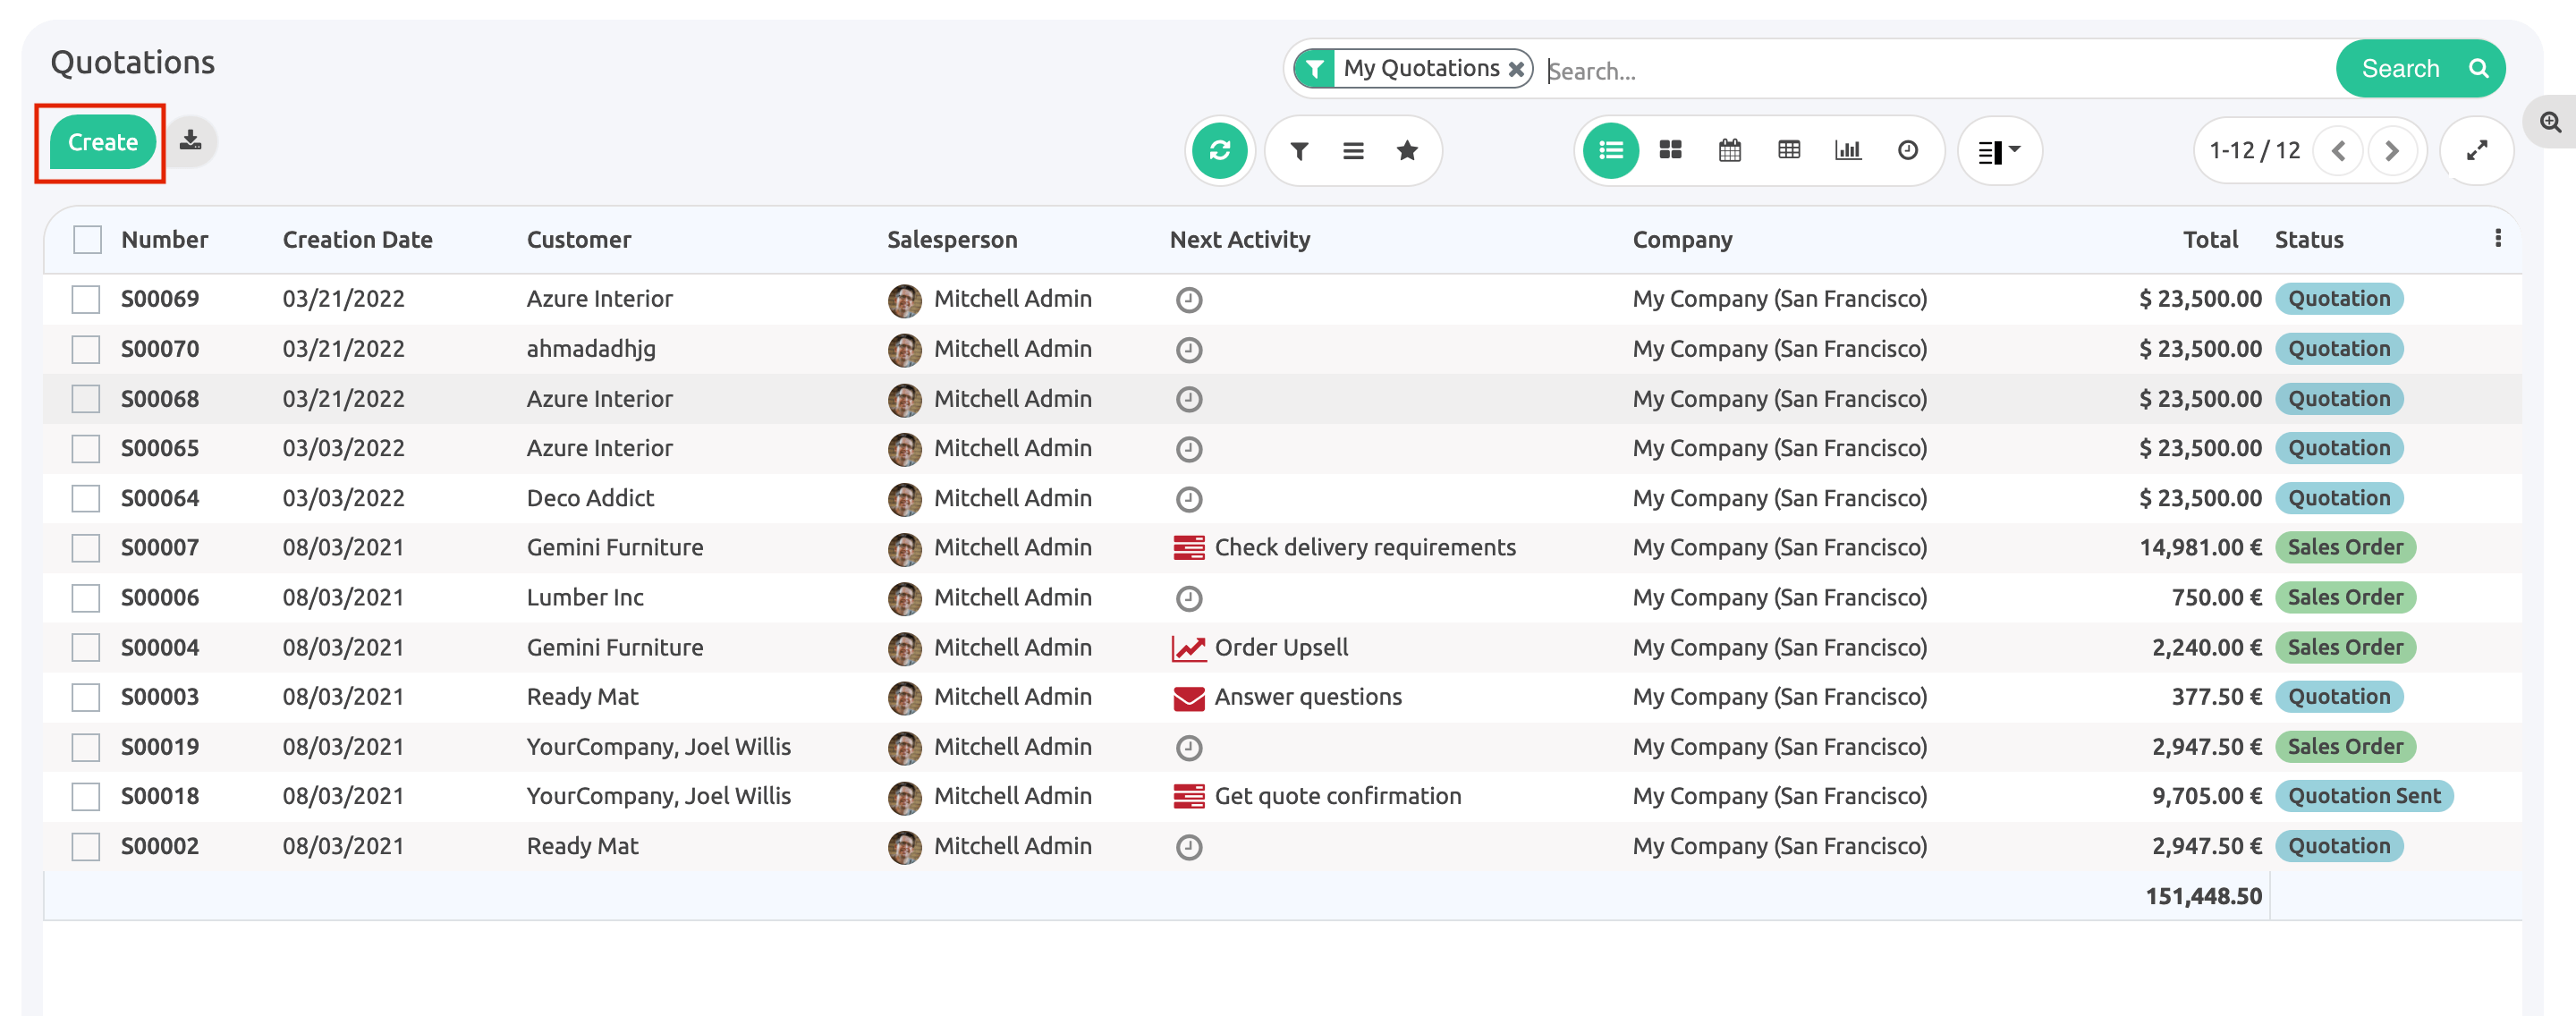This screenshot has width=2576, height=1016.
Task: Tick the select-all checkbox in header
Action: click(x=87, y=240)
